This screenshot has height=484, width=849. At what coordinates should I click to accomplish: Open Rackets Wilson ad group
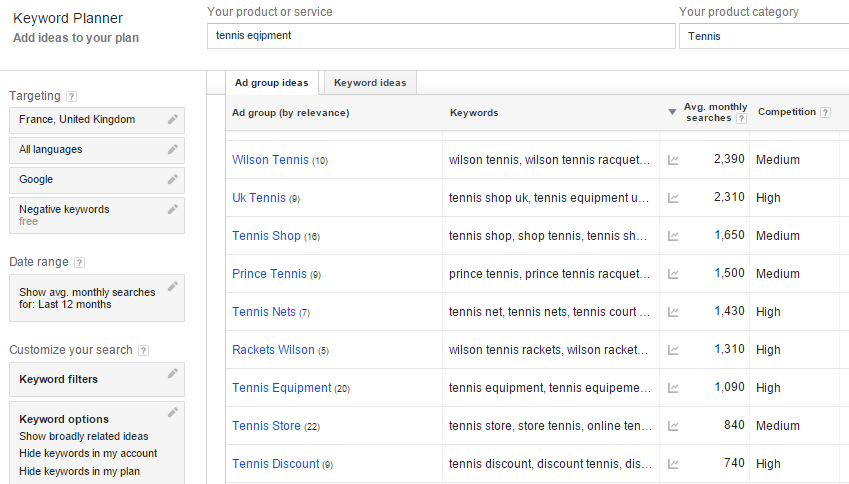pyautogui.click(x=273, y=350)
